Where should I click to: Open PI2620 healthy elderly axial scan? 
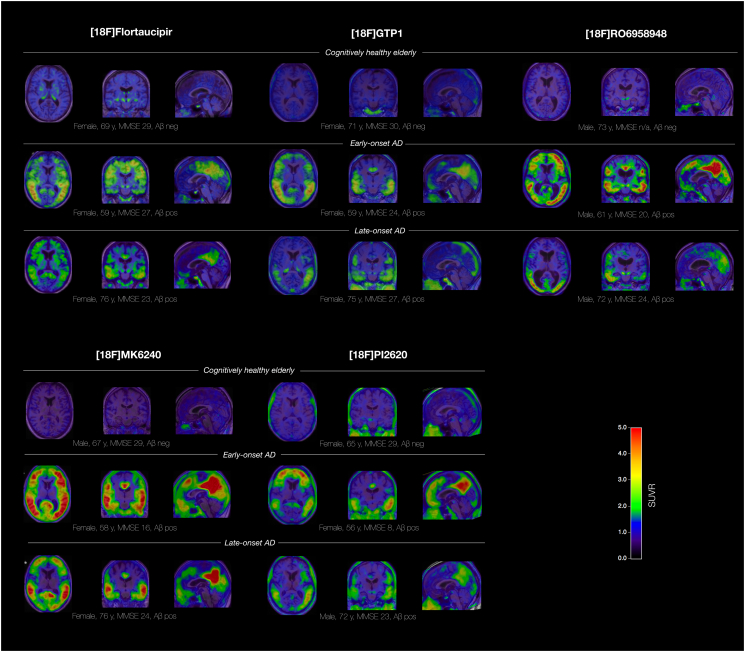[x=293, y=412]
